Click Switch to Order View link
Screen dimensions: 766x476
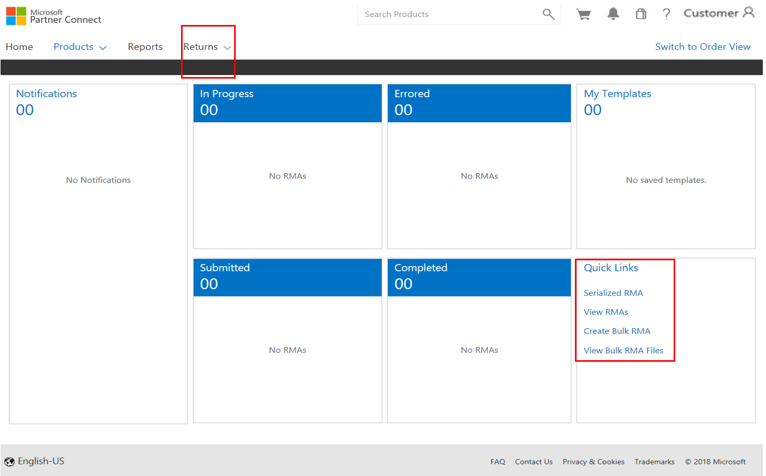[702, 47]
